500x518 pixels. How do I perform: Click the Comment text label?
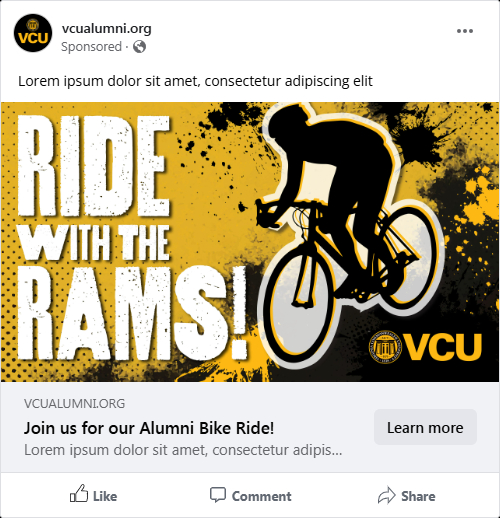(262, 496)
